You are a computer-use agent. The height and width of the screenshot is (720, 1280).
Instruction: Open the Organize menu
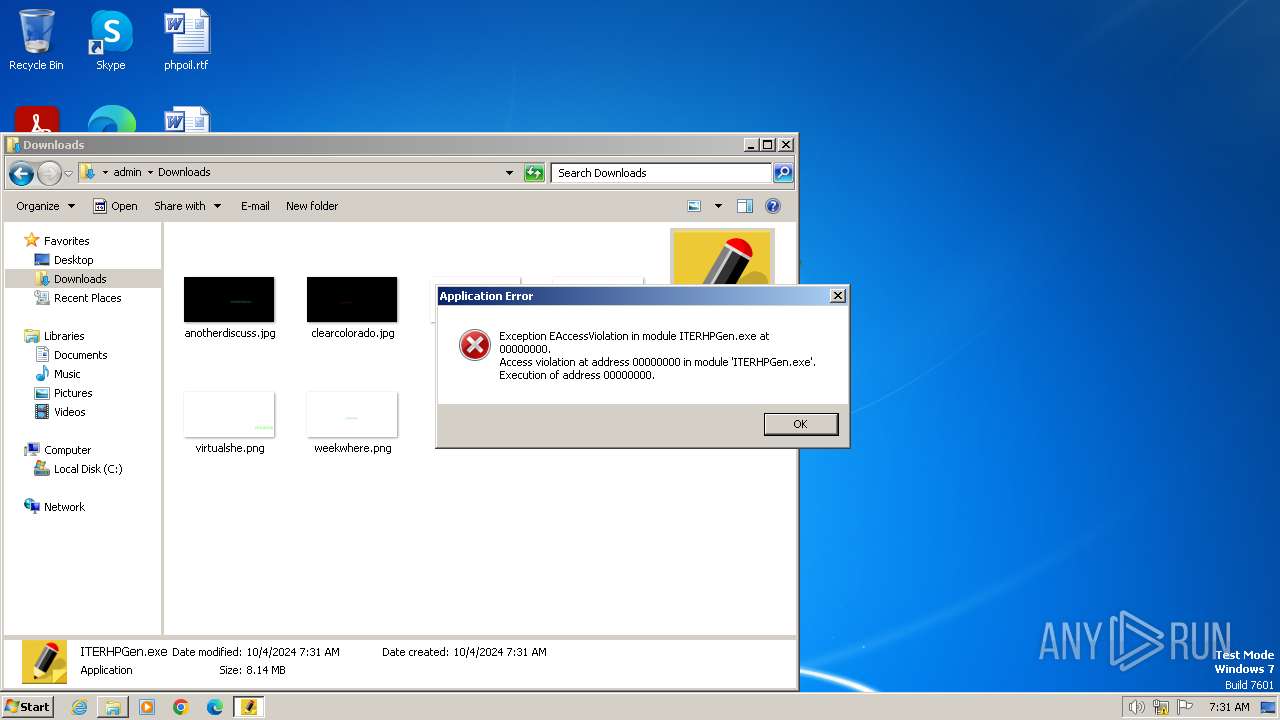pyautogui.click(x=45, y=206)
